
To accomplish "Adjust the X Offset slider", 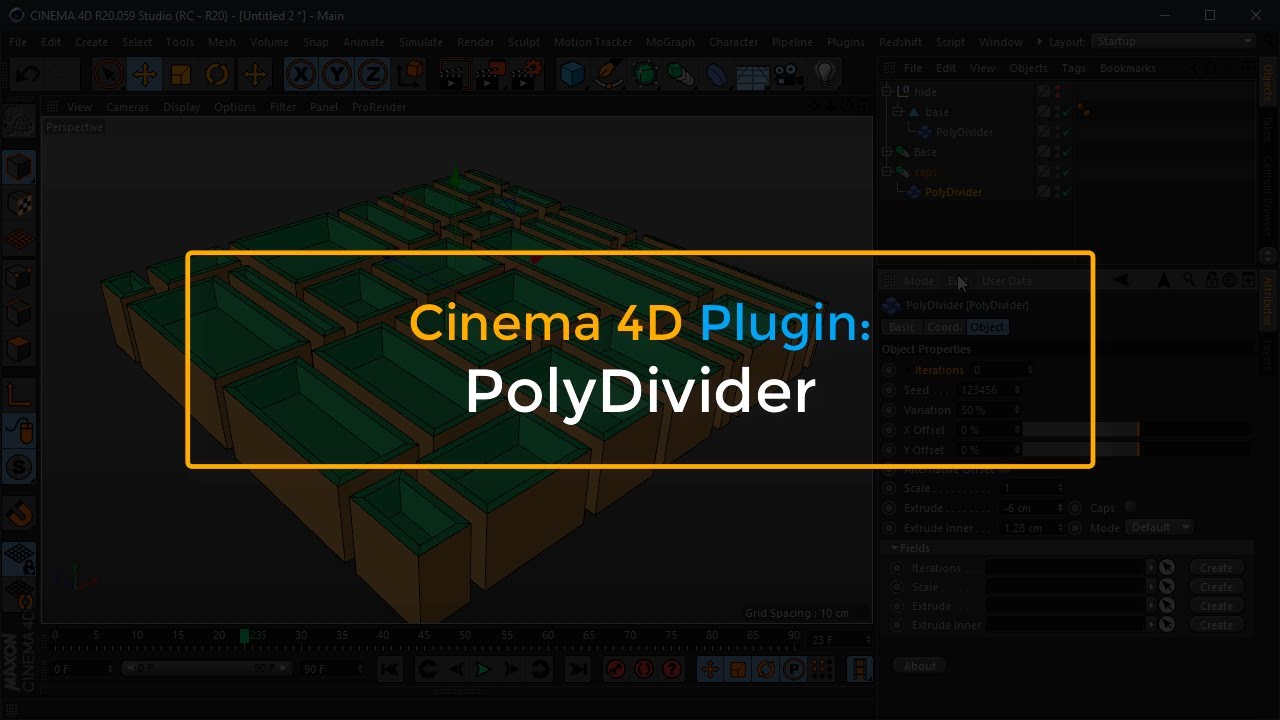I will click(x=1136, y=430).
